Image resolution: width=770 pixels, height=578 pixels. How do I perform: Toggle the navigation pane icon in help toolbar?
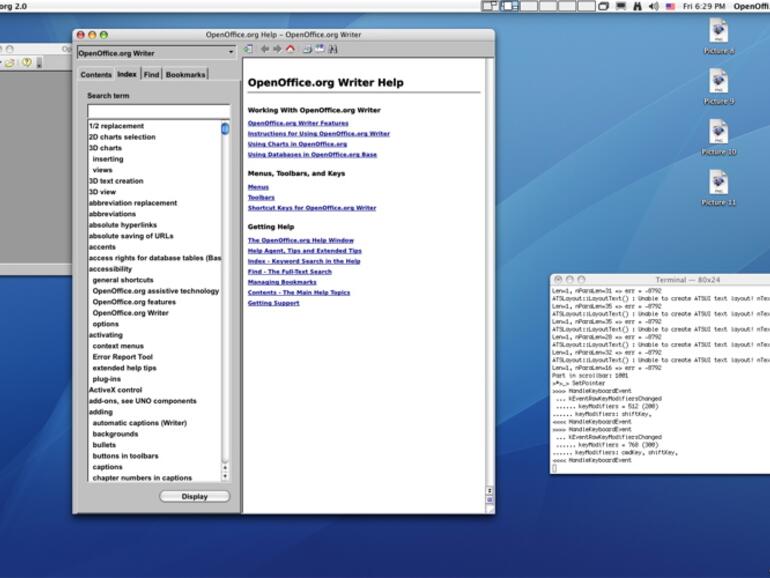pos(249,49)
